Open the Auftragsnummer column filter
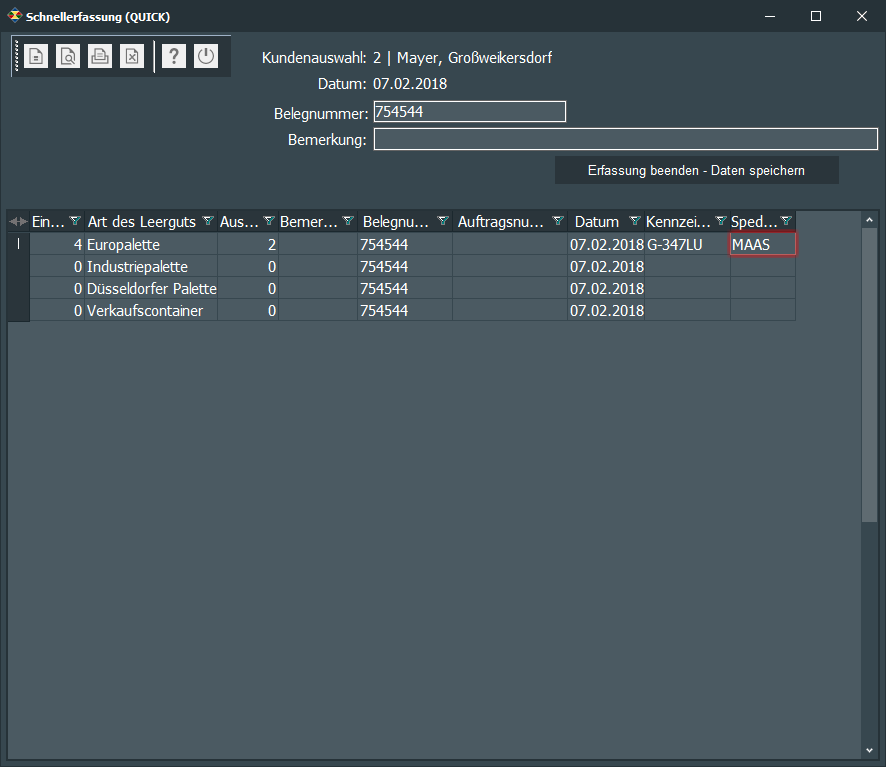Image resolution: width=886 pixels, height=767 pixels. [x=558, y=221]
